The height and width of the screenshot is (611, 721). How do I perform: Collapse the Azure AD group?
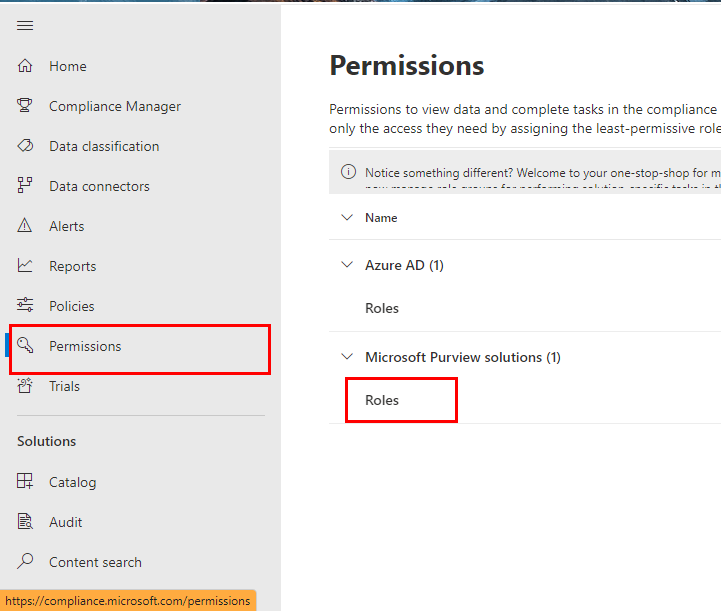tap(347, 264)
